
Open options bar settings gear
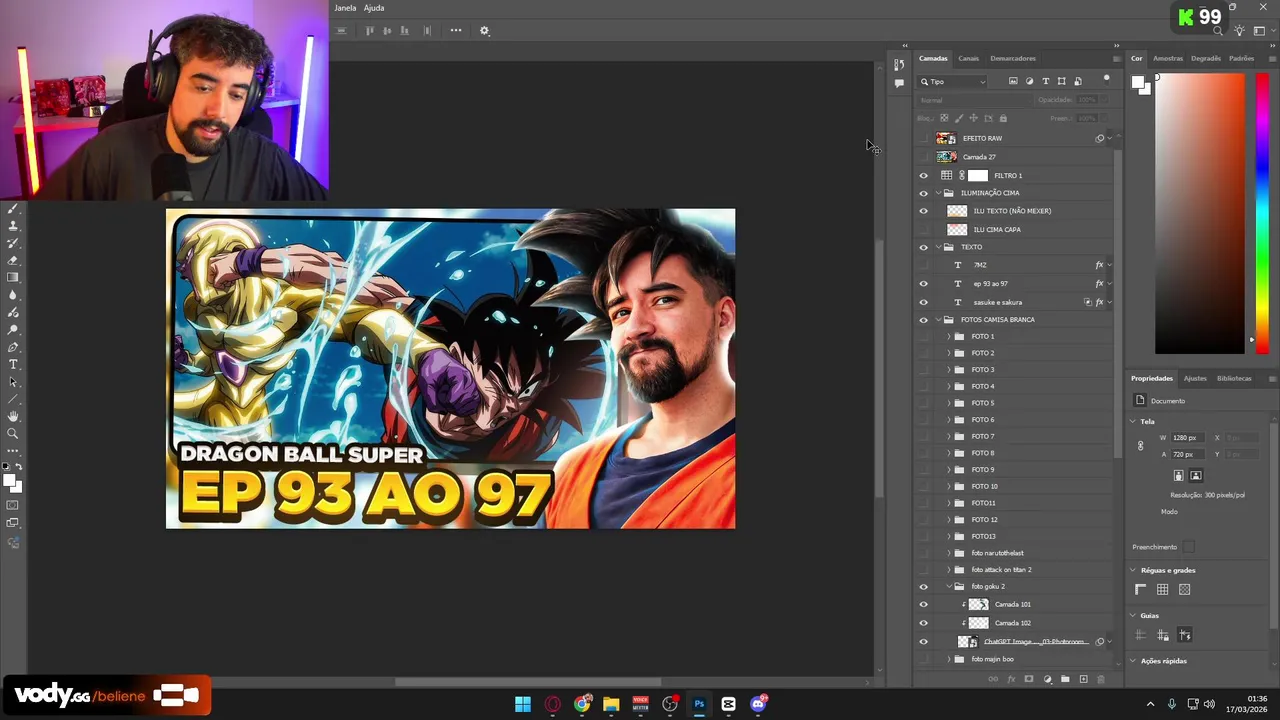tap(485, 31)
